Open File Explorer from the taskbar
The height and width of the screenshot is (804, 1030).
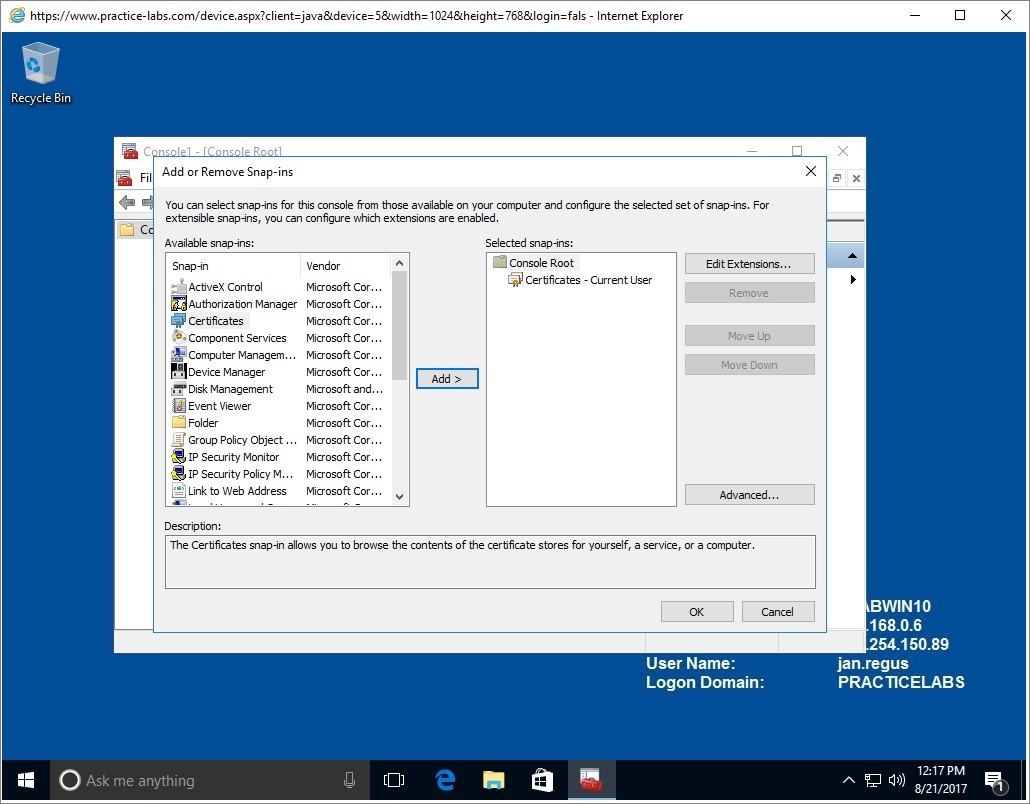493,780
